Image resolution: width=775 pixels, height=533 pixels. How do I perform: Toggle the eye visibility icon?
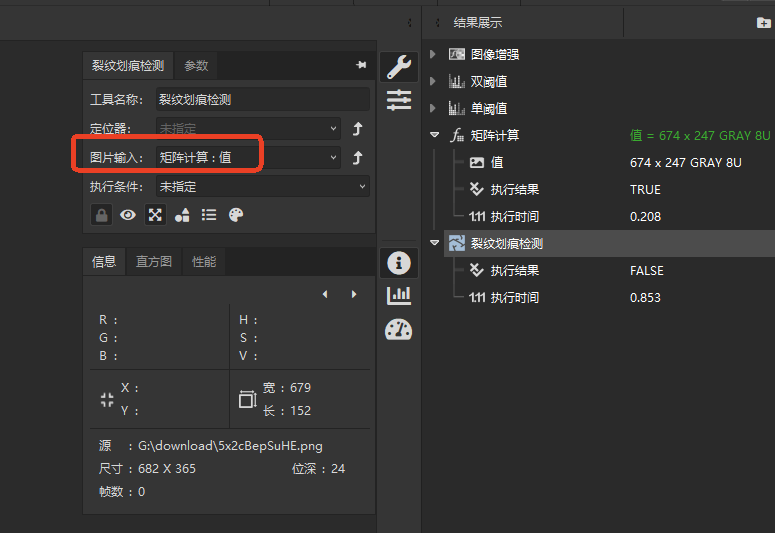tap(128, 215)
